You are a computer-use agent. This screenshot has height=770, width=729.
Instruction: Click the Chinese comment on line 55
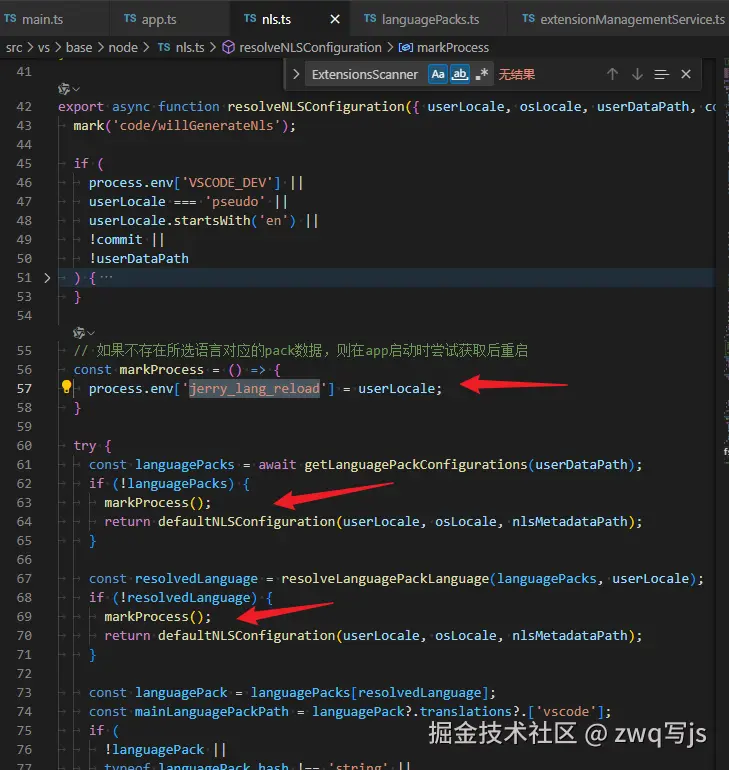(301, 351)
